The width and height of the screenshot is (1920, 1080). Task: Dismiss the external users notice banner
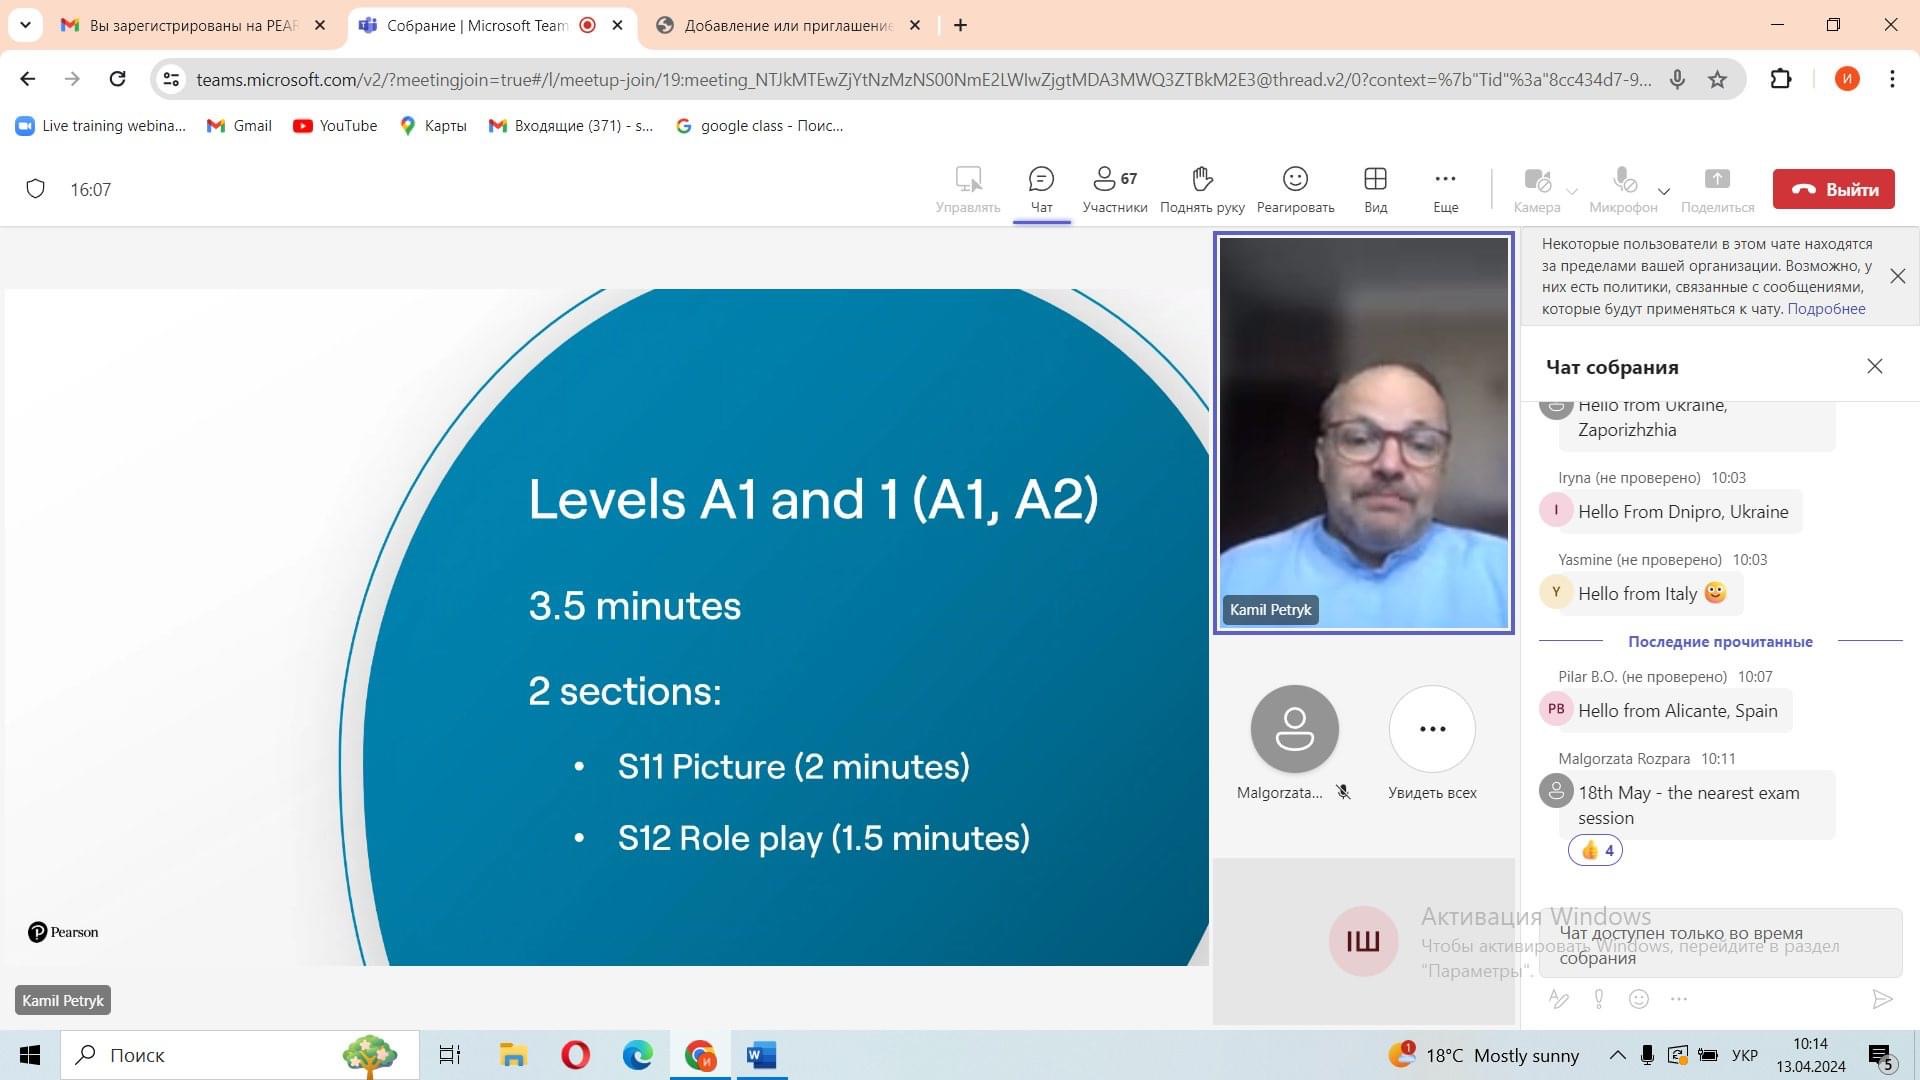[1897, 276]
